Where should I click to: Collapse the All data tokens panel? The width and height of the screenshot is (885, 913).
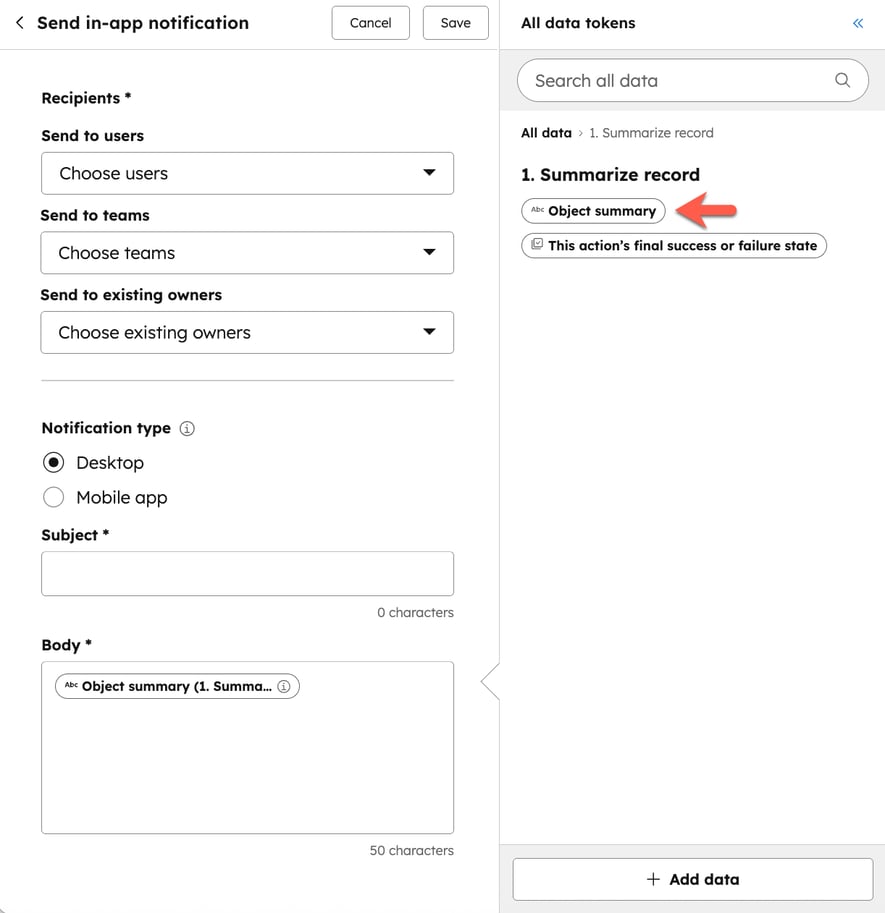[x=857, y=22]
